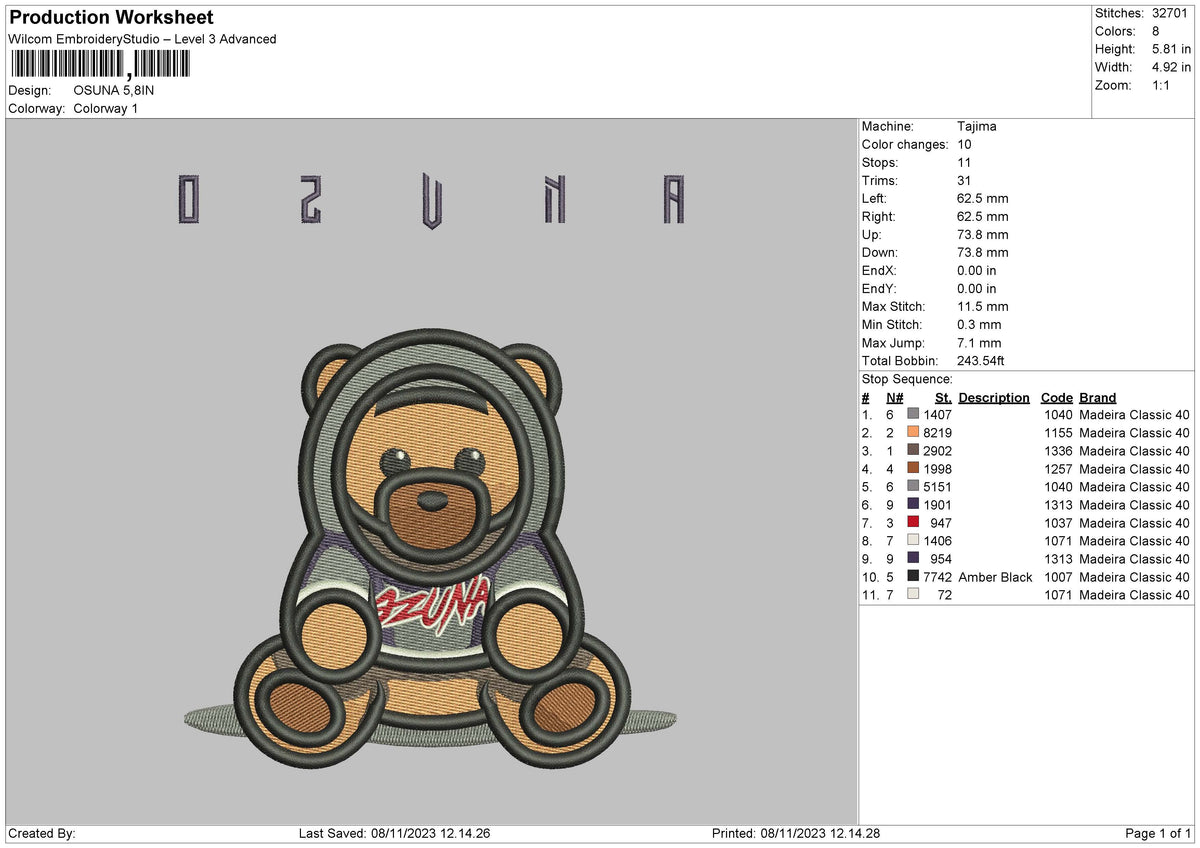This screenshot has width=1200, height=848.
Task: Click the swatch beside stitch count 2902
Action: click(x=913, y=450)
